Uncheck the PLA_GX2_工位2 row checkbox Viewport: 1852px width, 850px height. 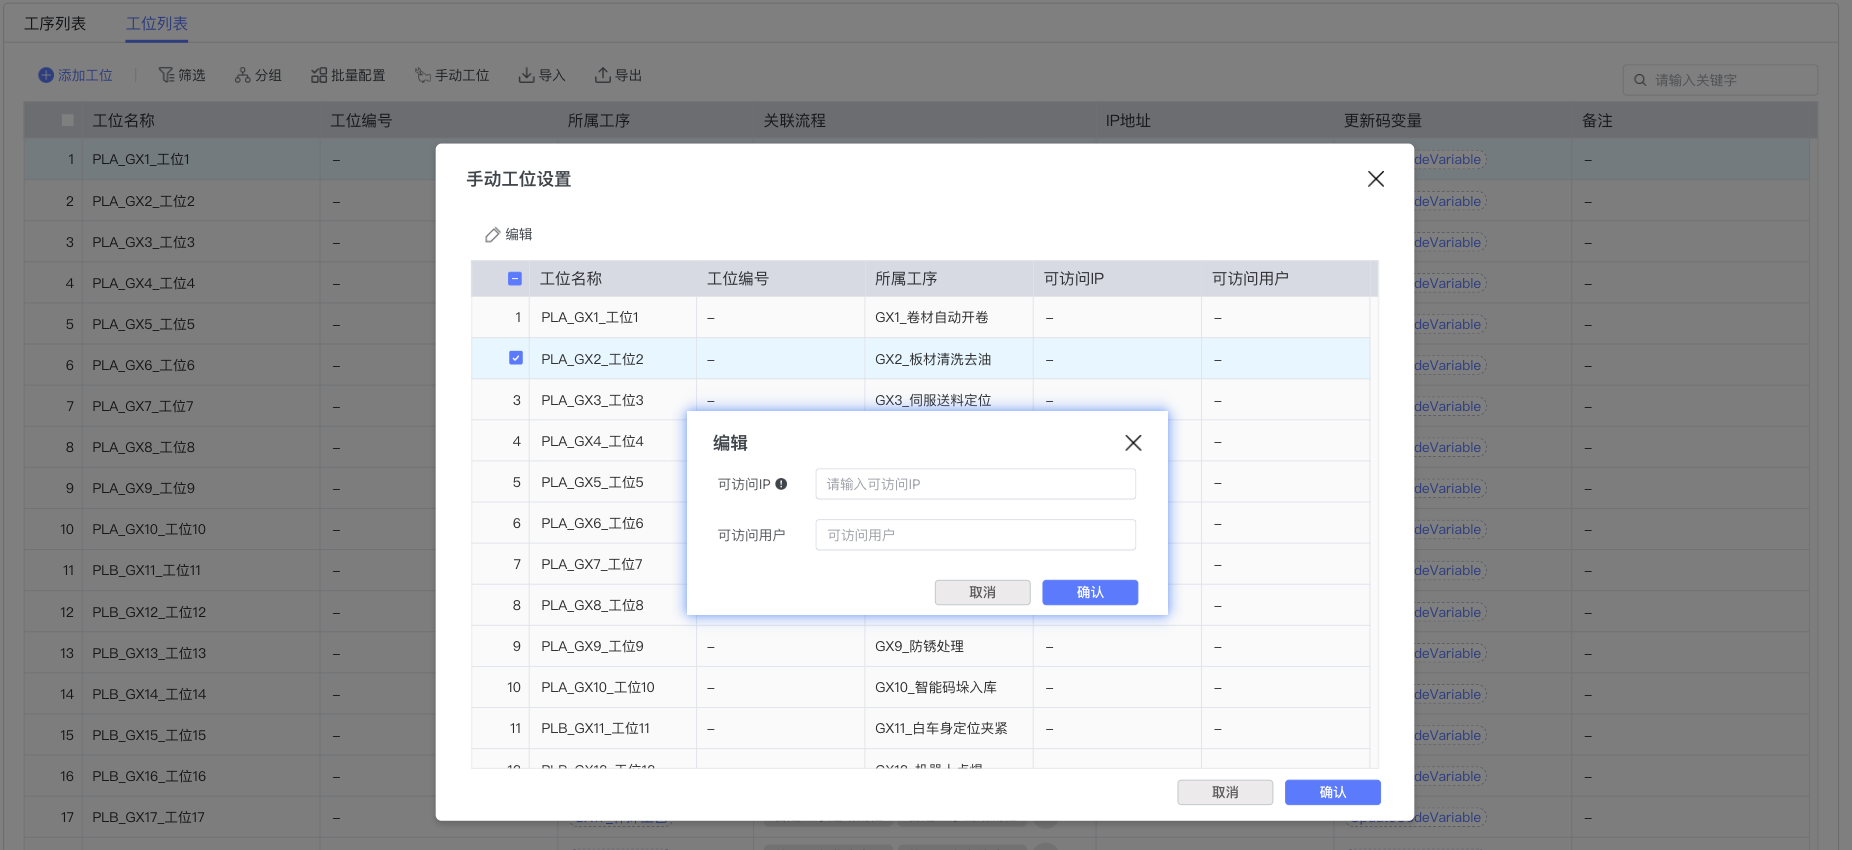(516, 358)
